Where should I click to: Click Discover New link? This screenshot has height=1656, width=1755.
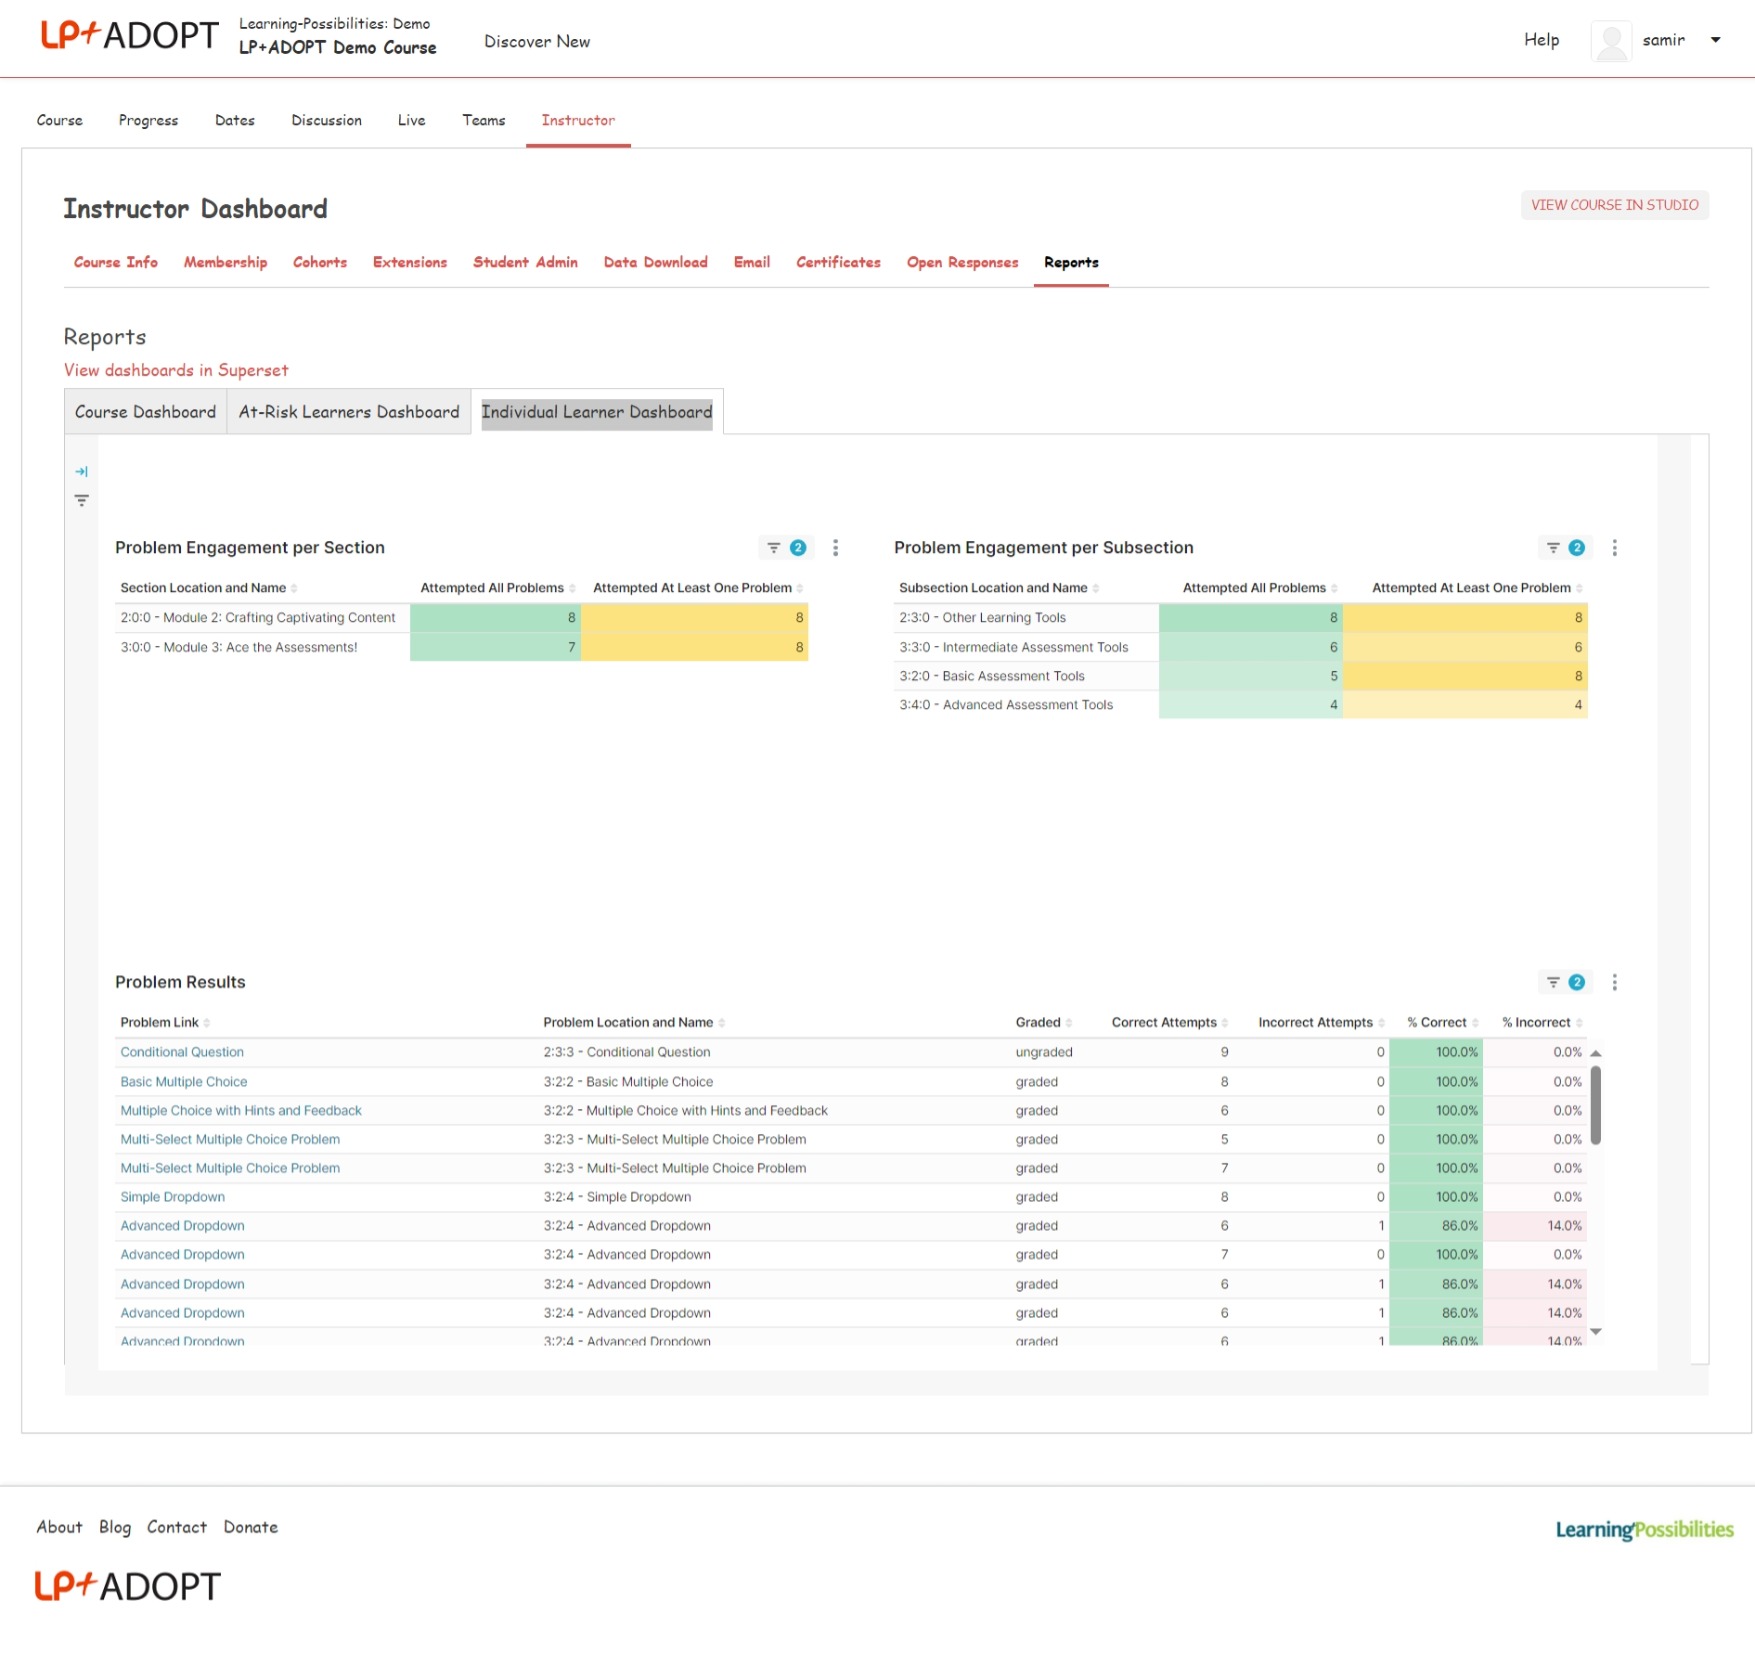[537, 41]
